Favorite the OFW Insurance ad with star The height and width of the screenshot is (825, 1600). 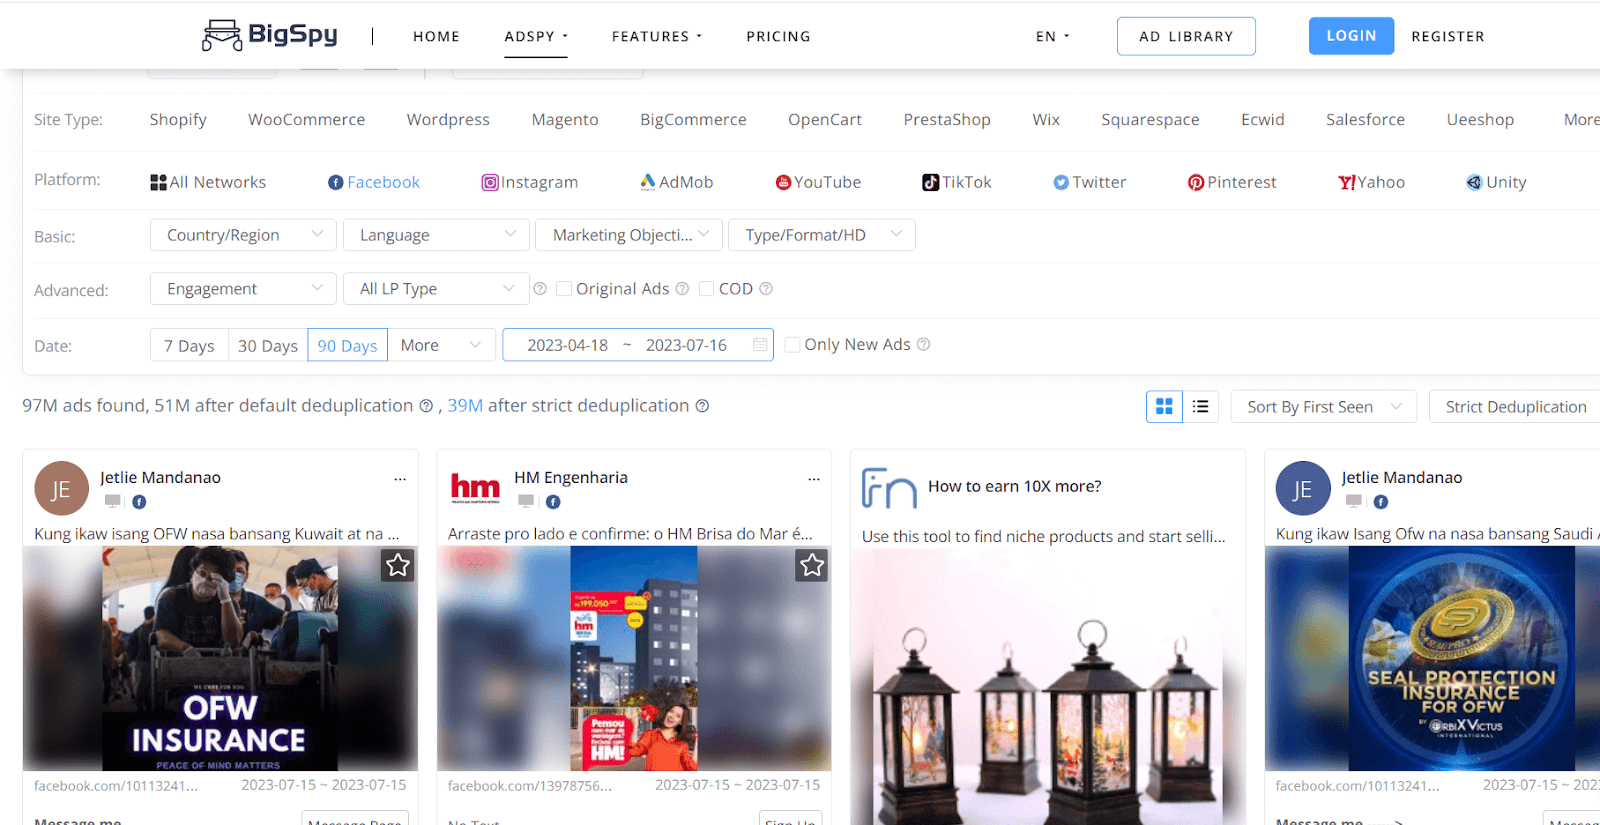(398, 566)
